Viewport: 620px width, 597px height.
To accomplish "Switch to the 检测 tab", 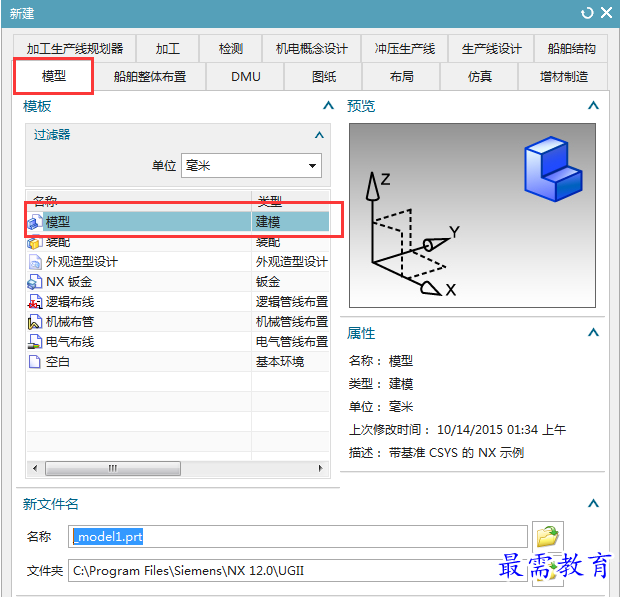I will (x=231, y=49).
